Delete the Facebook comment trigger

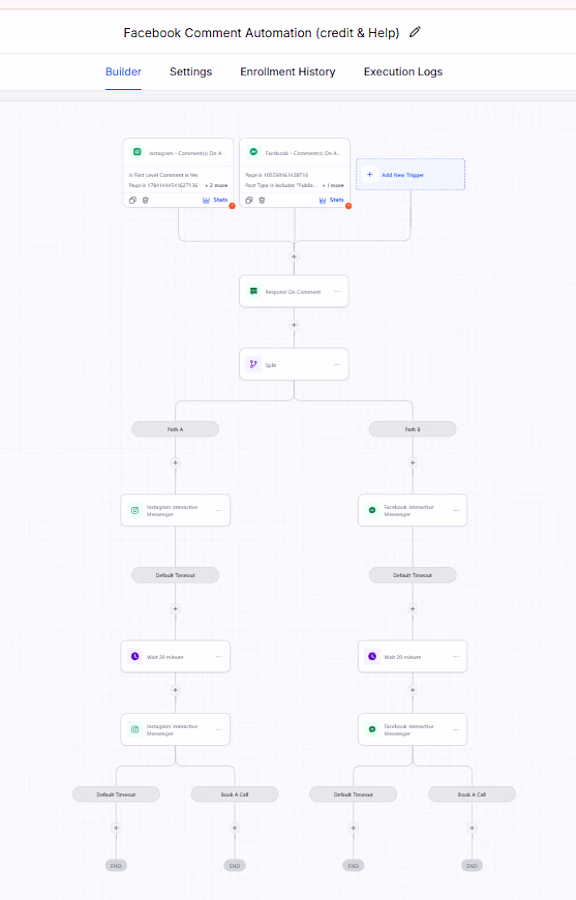pyautogui.click(x=262, y=200)
